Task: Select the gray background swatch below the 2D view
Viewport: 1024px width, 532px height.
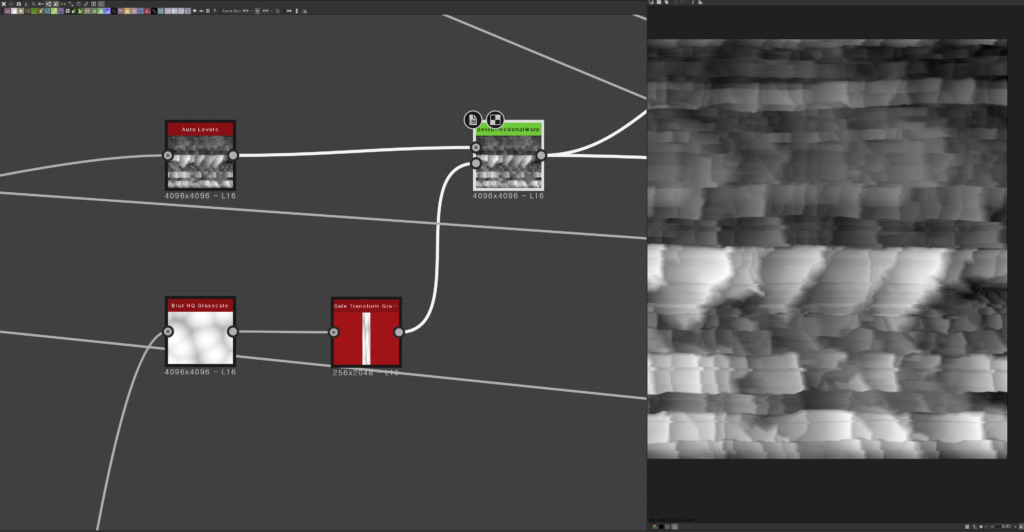Action: [667, 527]
